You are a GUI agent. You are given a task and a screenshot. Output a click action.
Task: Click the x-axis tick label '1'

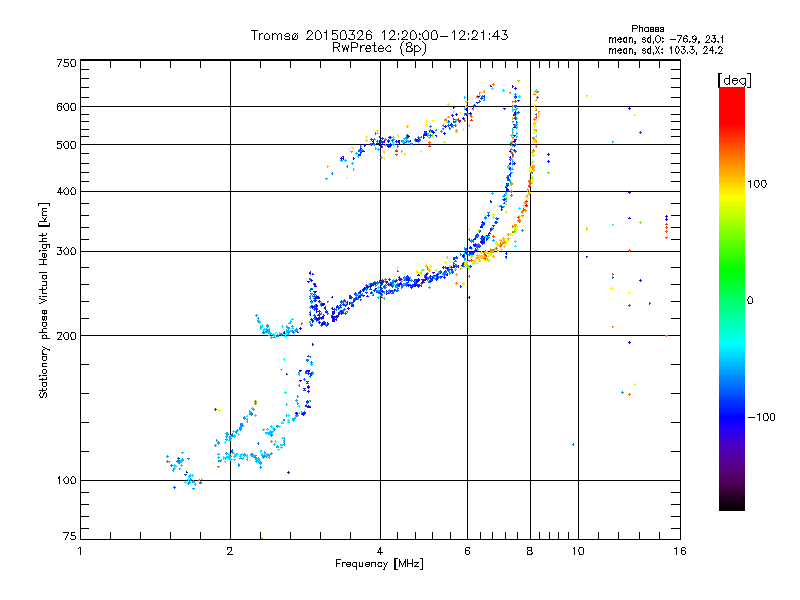click(x=80, y=551)
